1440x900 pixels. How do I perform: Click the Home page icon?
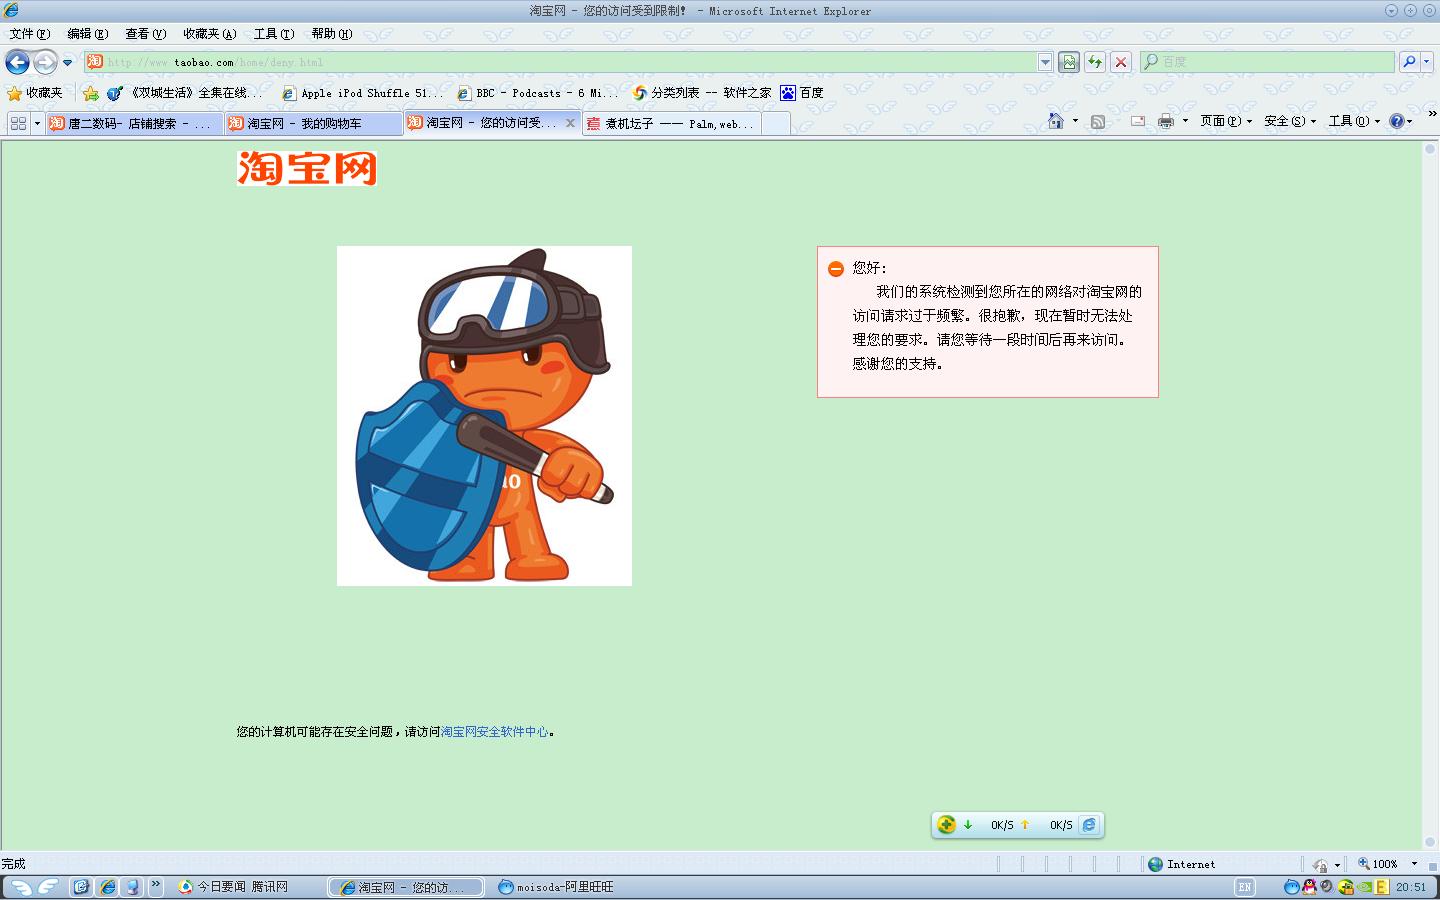[x=1056, y=121]
